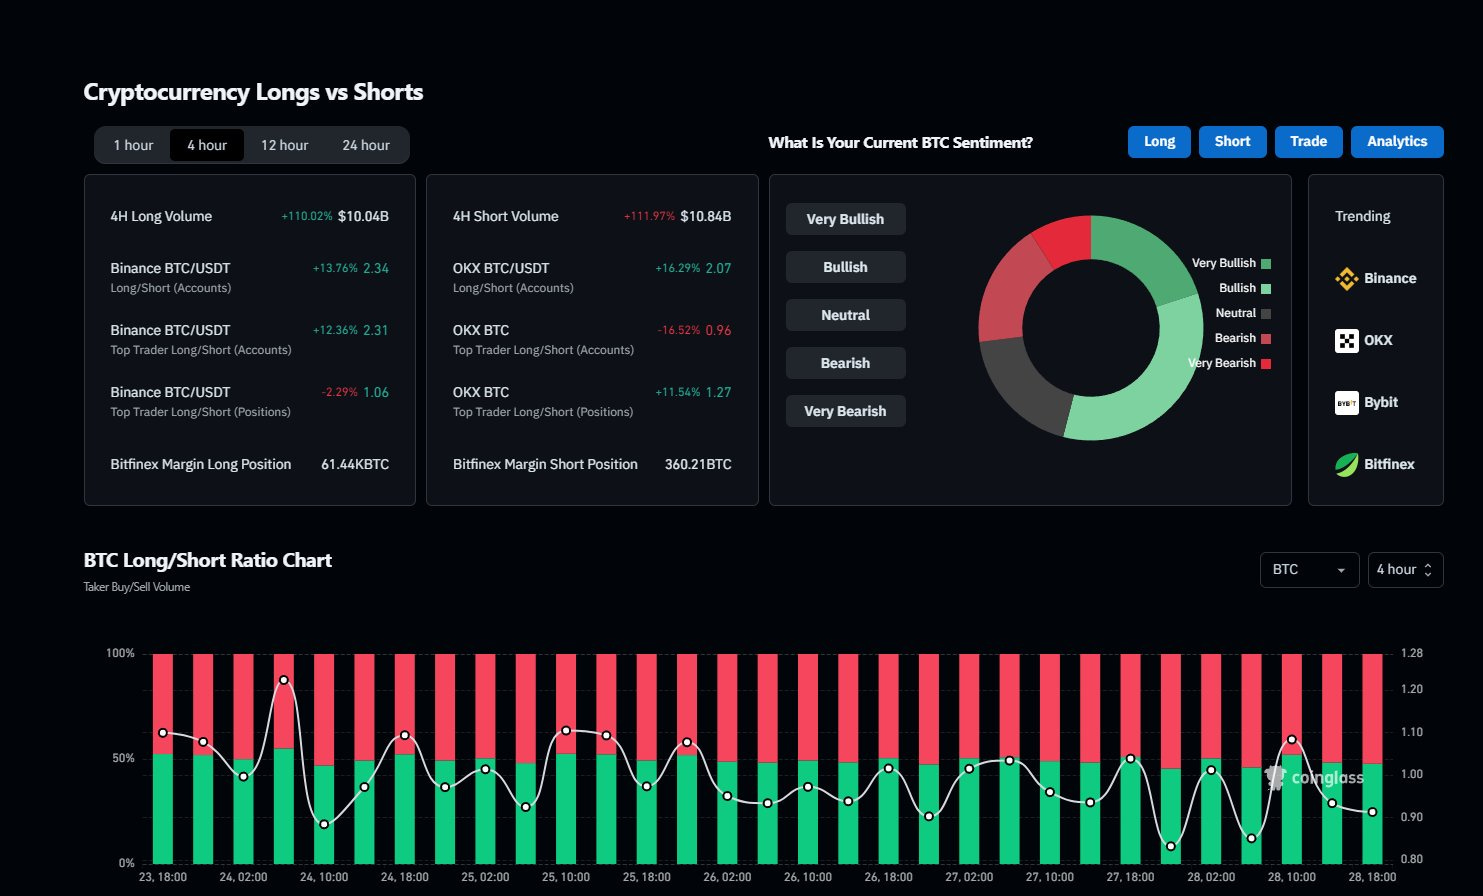Click the Bitfinex name in Trending
Image resolution: width=1483 pixels, height=896 pixels.
tap(1389, 465)
